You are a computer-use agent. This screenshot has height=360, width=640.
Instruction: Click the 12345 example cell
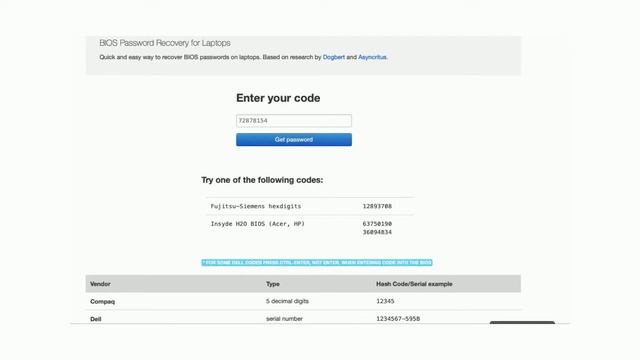[385, 301]
